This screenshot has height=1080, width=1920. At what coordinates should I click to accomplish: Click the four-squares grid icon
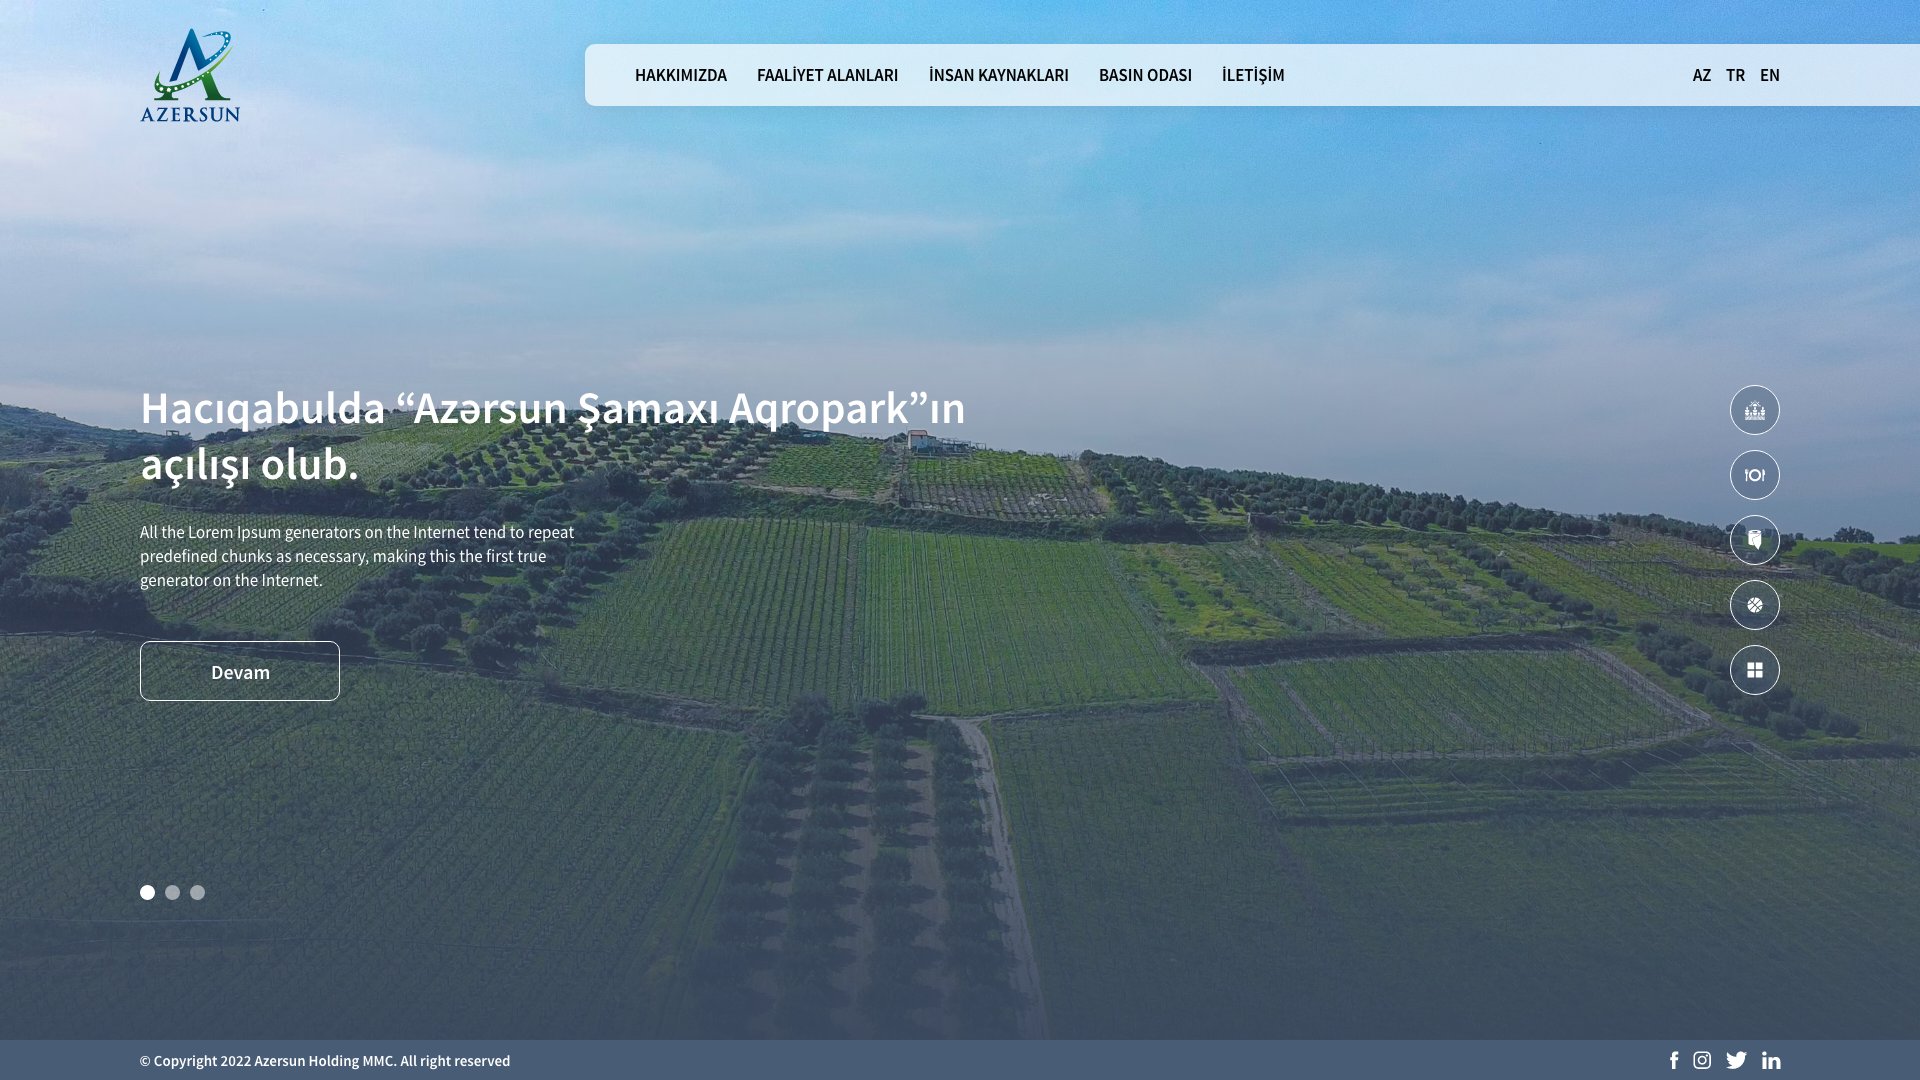point(1754,670)
